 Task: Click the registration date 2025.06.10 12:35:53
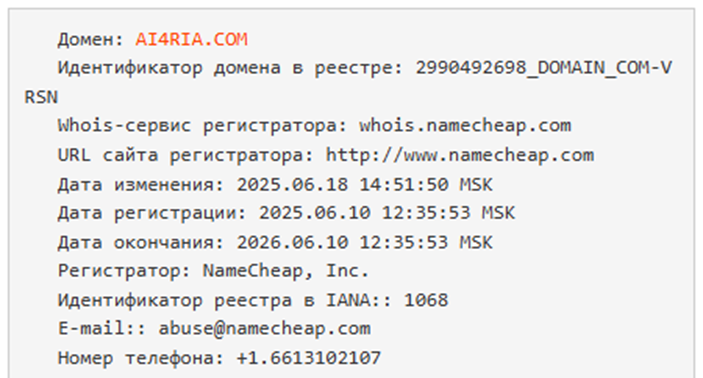pos(365,213)
